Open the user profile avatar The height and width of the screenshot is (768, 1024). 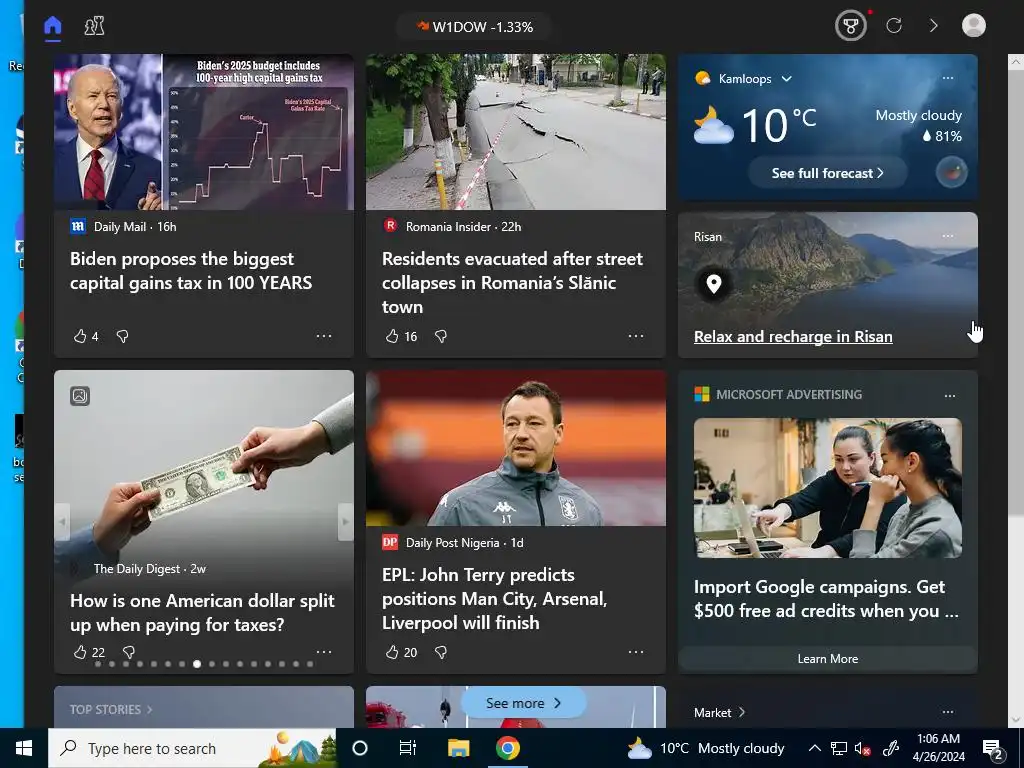[x=974, y=25]
